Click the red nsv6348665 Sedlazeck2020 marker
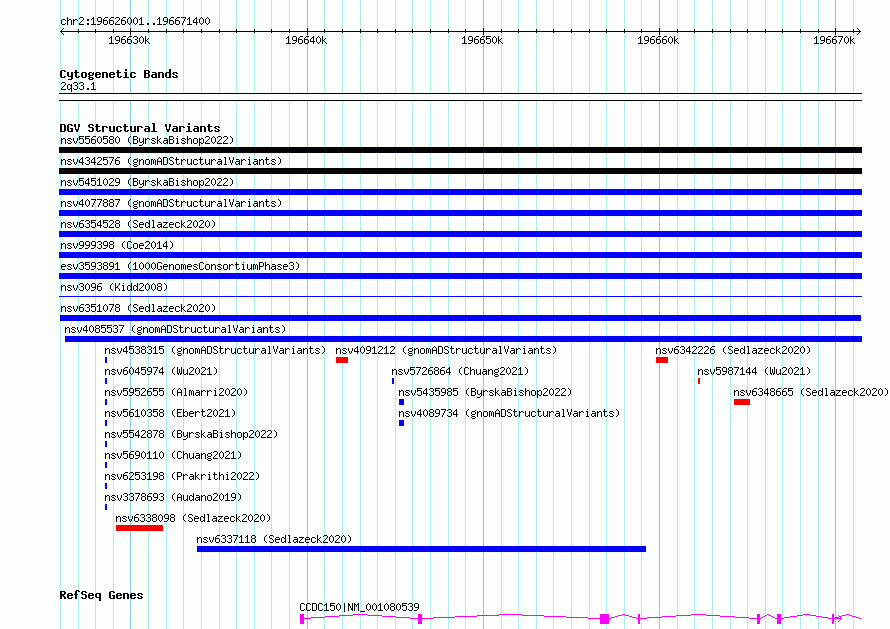 742,402
